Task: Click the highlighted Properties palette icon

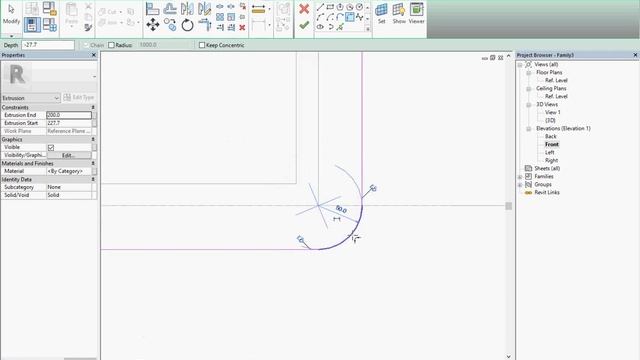Action: [x=32, y=25]
